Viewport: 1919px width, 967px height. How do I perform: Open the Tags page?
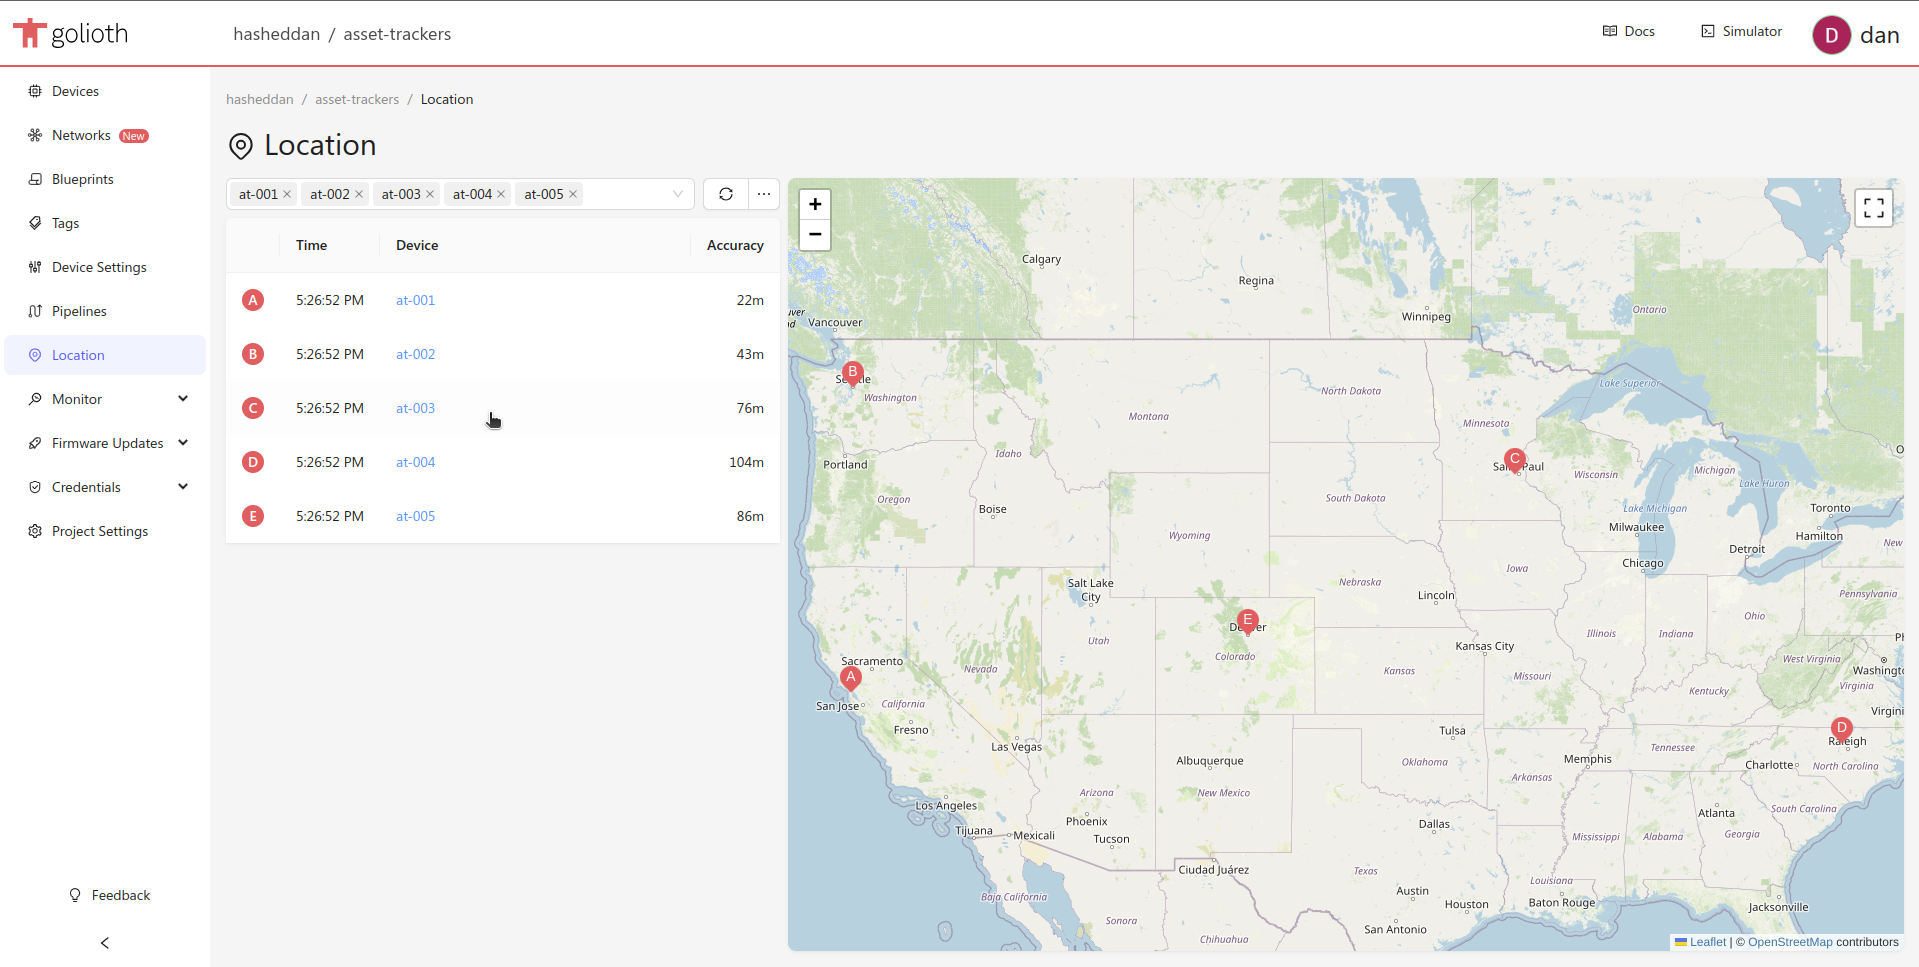105,223
